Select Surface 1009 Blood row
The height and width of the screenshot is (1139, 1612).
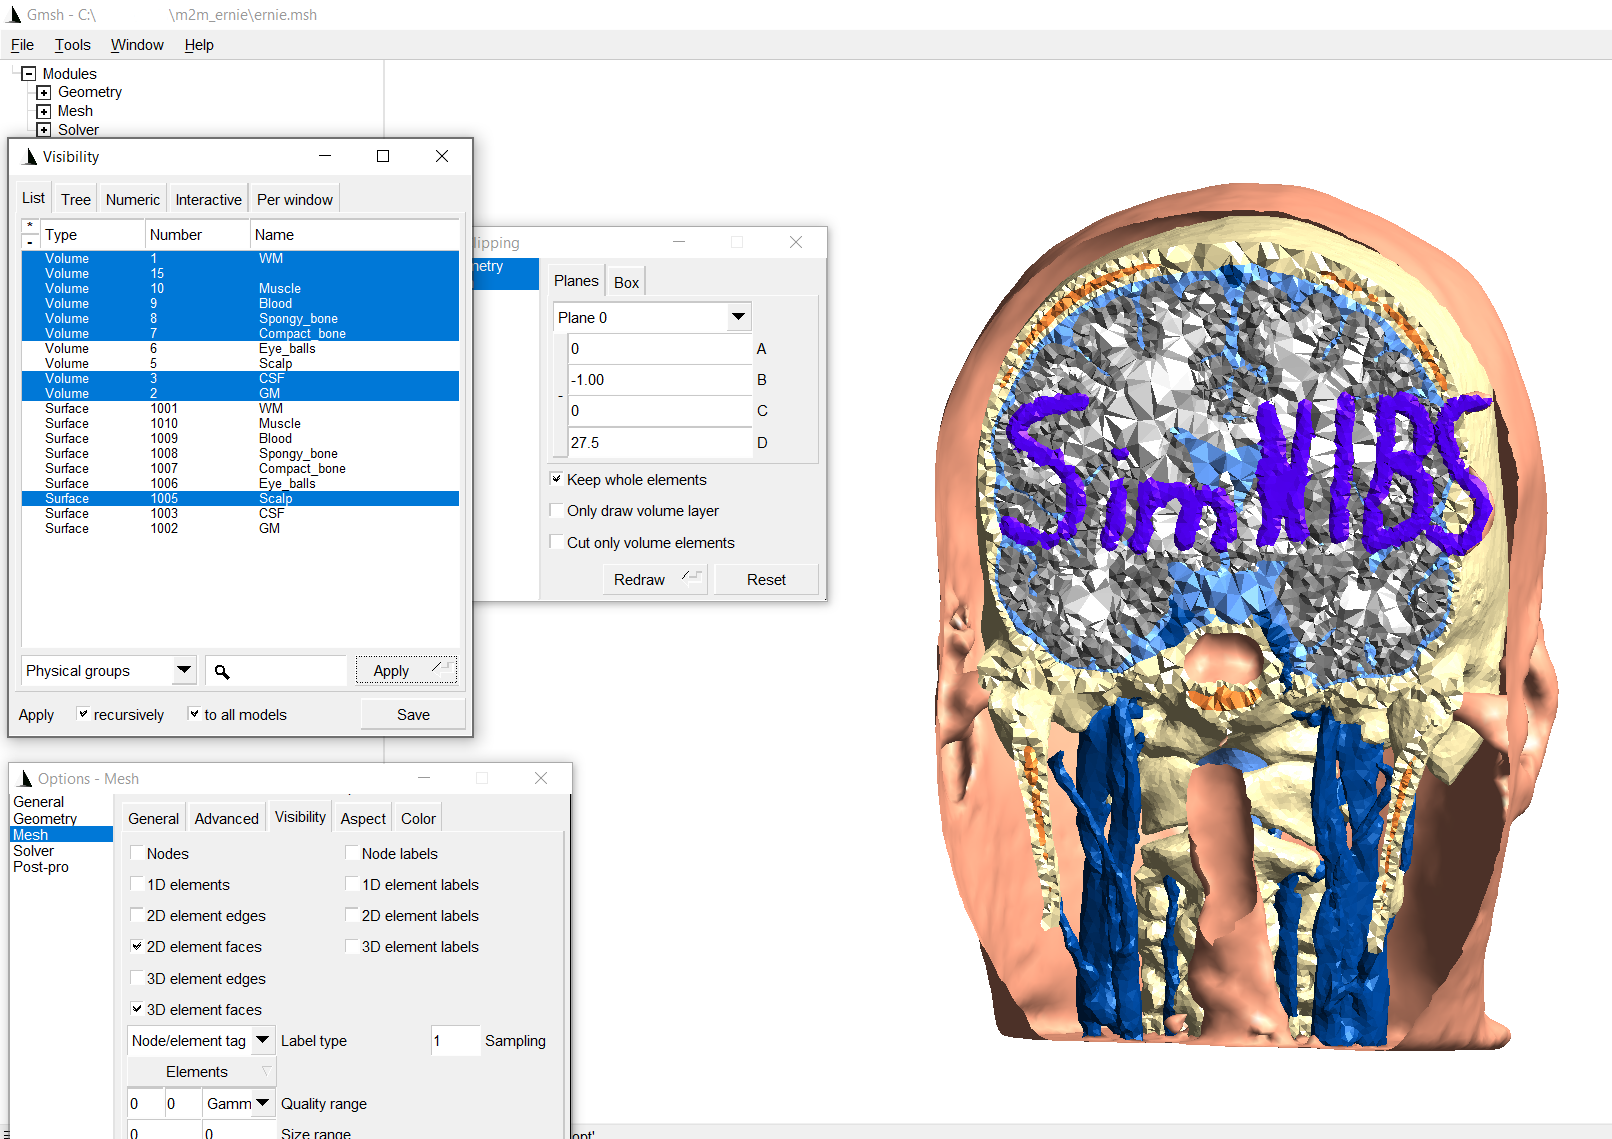tap(240, 438)
